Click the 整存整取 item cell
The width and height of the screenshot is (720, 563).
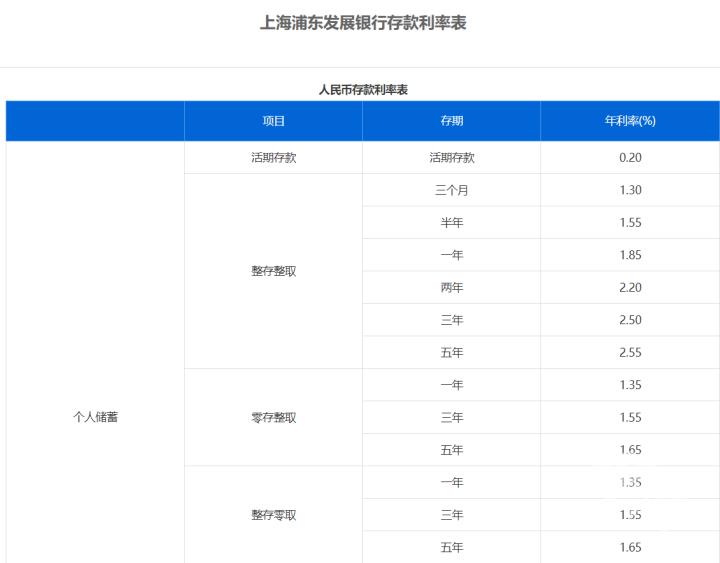273,271
